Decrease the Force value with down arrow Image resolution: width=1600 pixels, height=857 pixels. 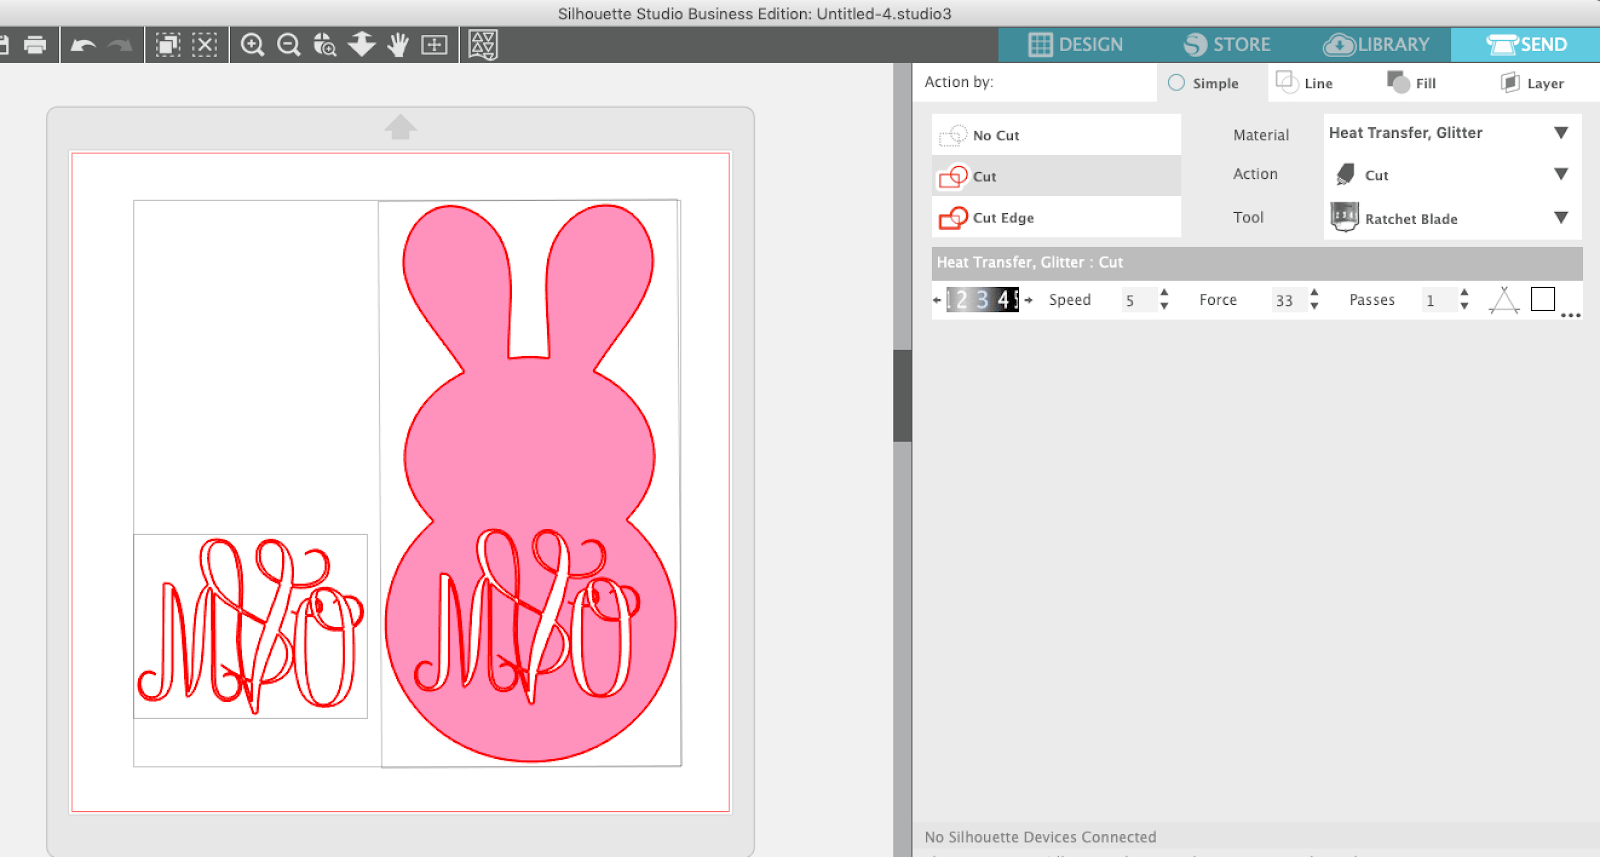(x=1314, y=306)
